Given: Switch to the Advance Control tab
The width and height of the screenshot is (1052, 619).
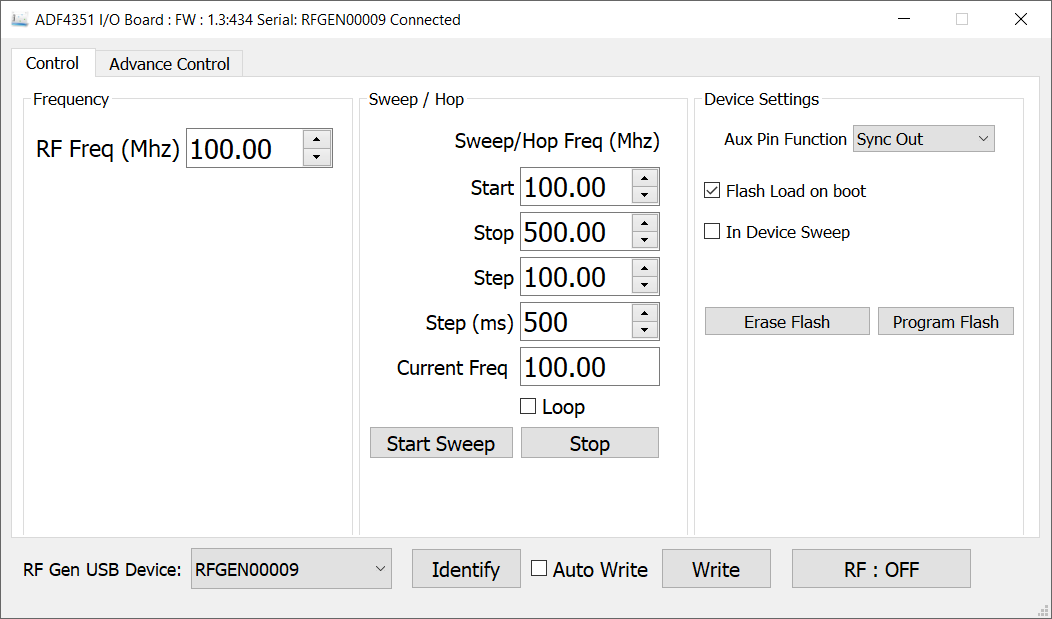Looking at the screenshot, I should (169, 64).
